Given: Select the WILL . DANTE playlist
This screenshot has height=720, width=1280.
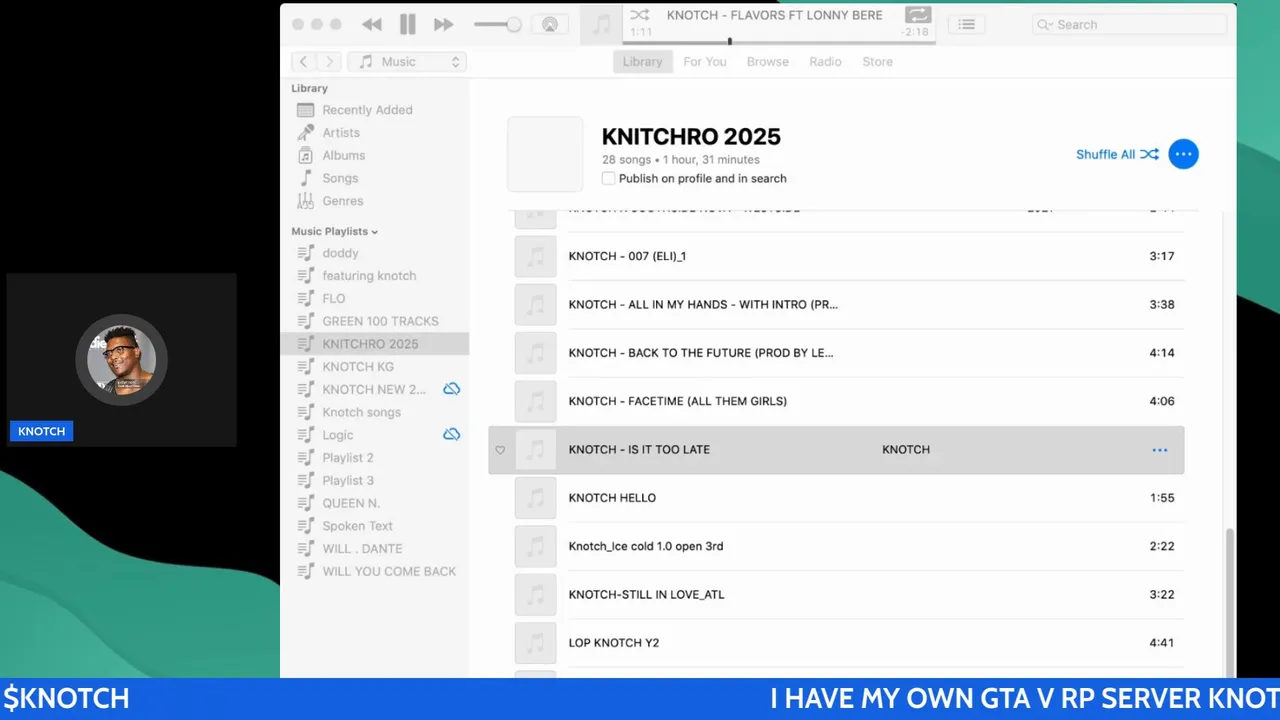Looking at the screenshot, I should 362,549.
